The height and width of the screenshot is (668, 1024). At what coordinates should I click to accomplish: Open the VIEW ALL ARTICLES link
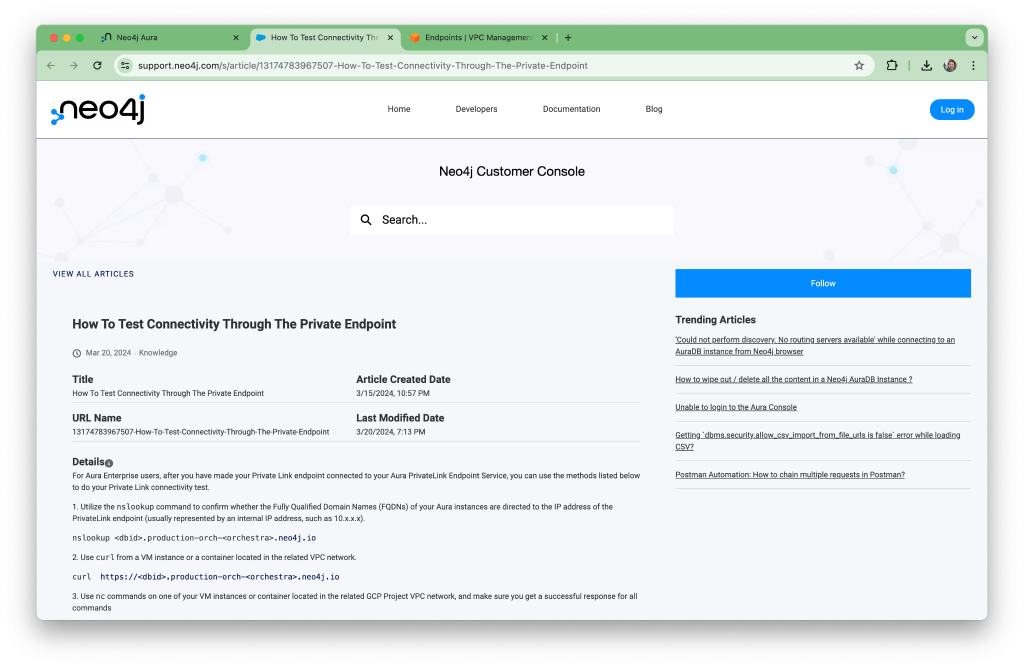pos(93,273)
